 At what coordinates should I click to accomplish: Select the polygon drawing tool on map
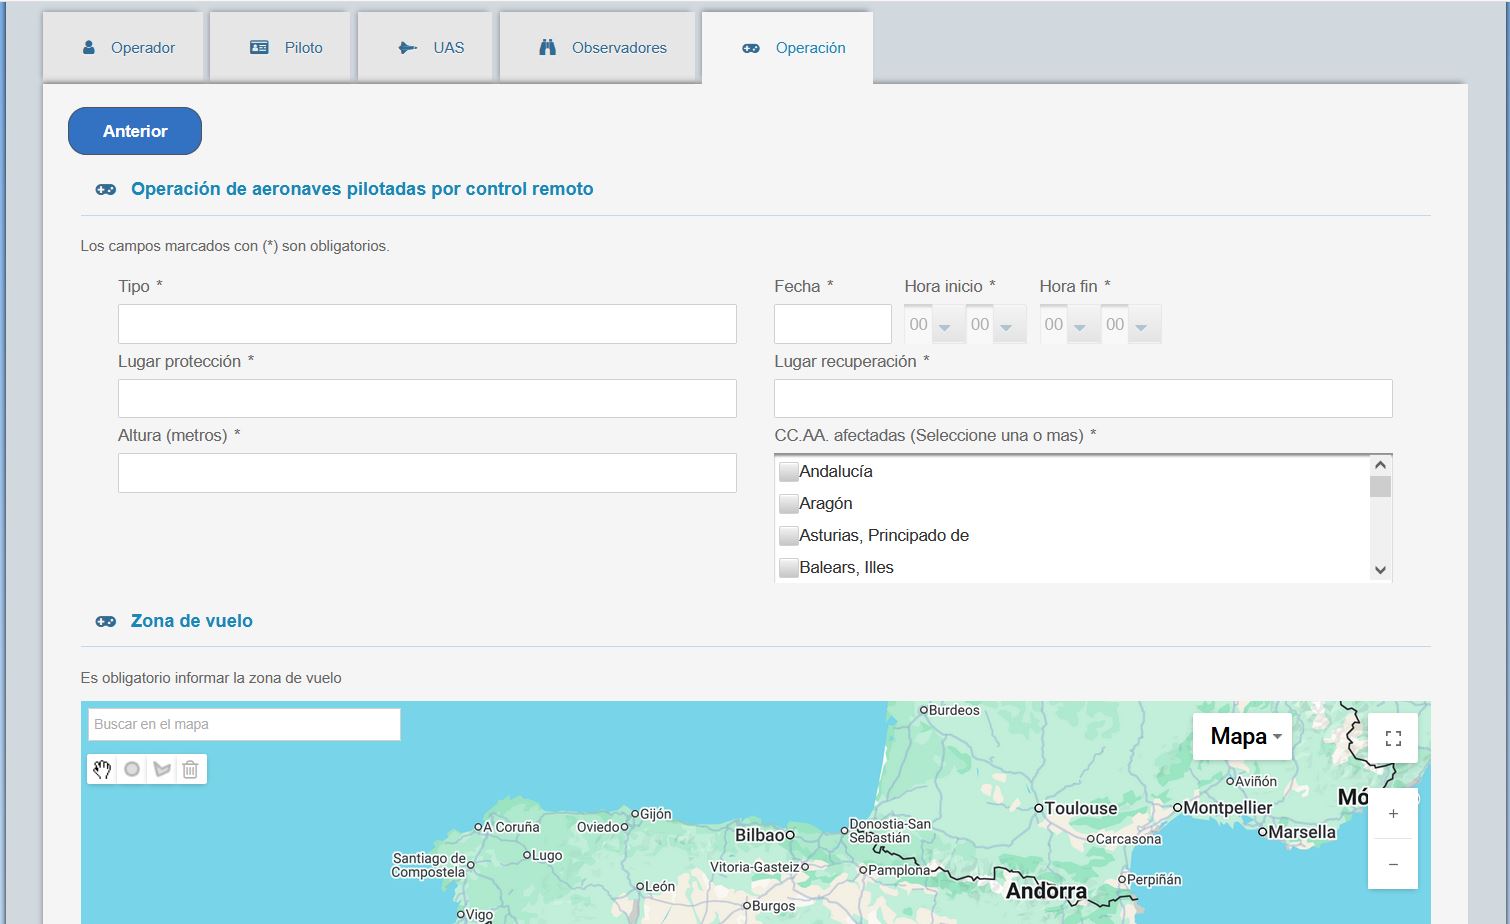162,769
